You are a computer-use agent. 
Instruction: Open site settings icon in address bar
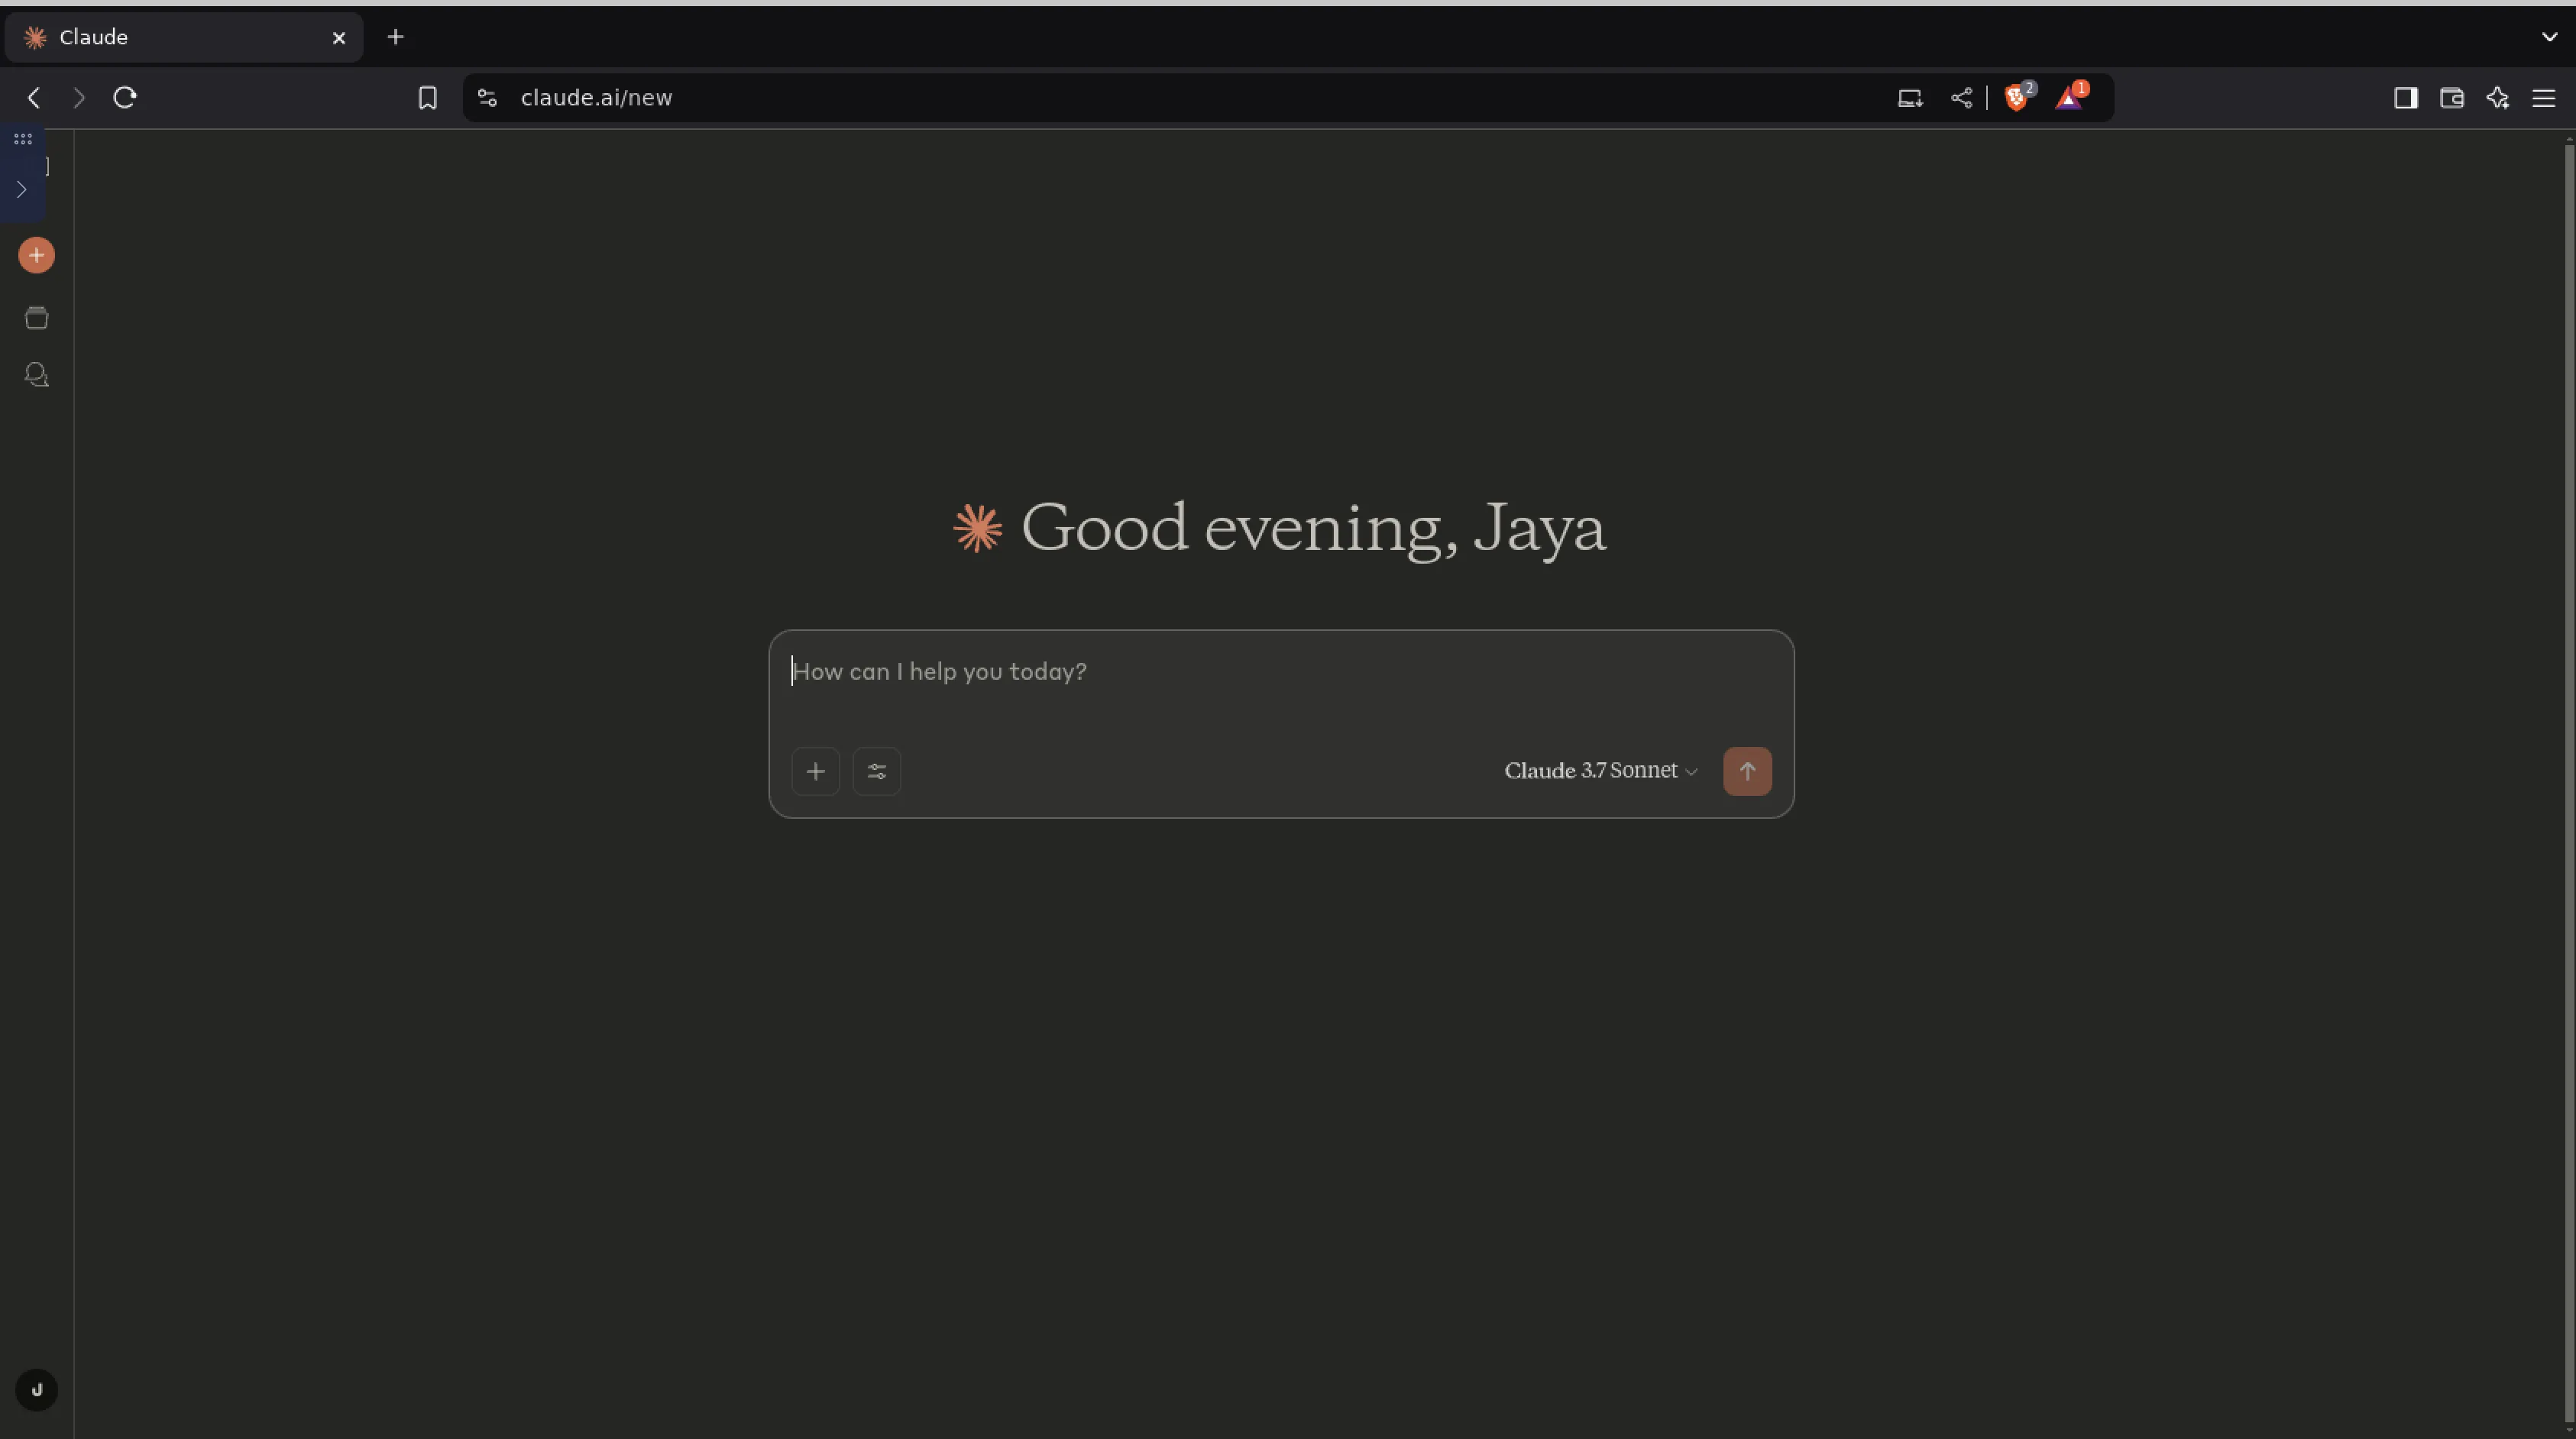coord(487,98)
